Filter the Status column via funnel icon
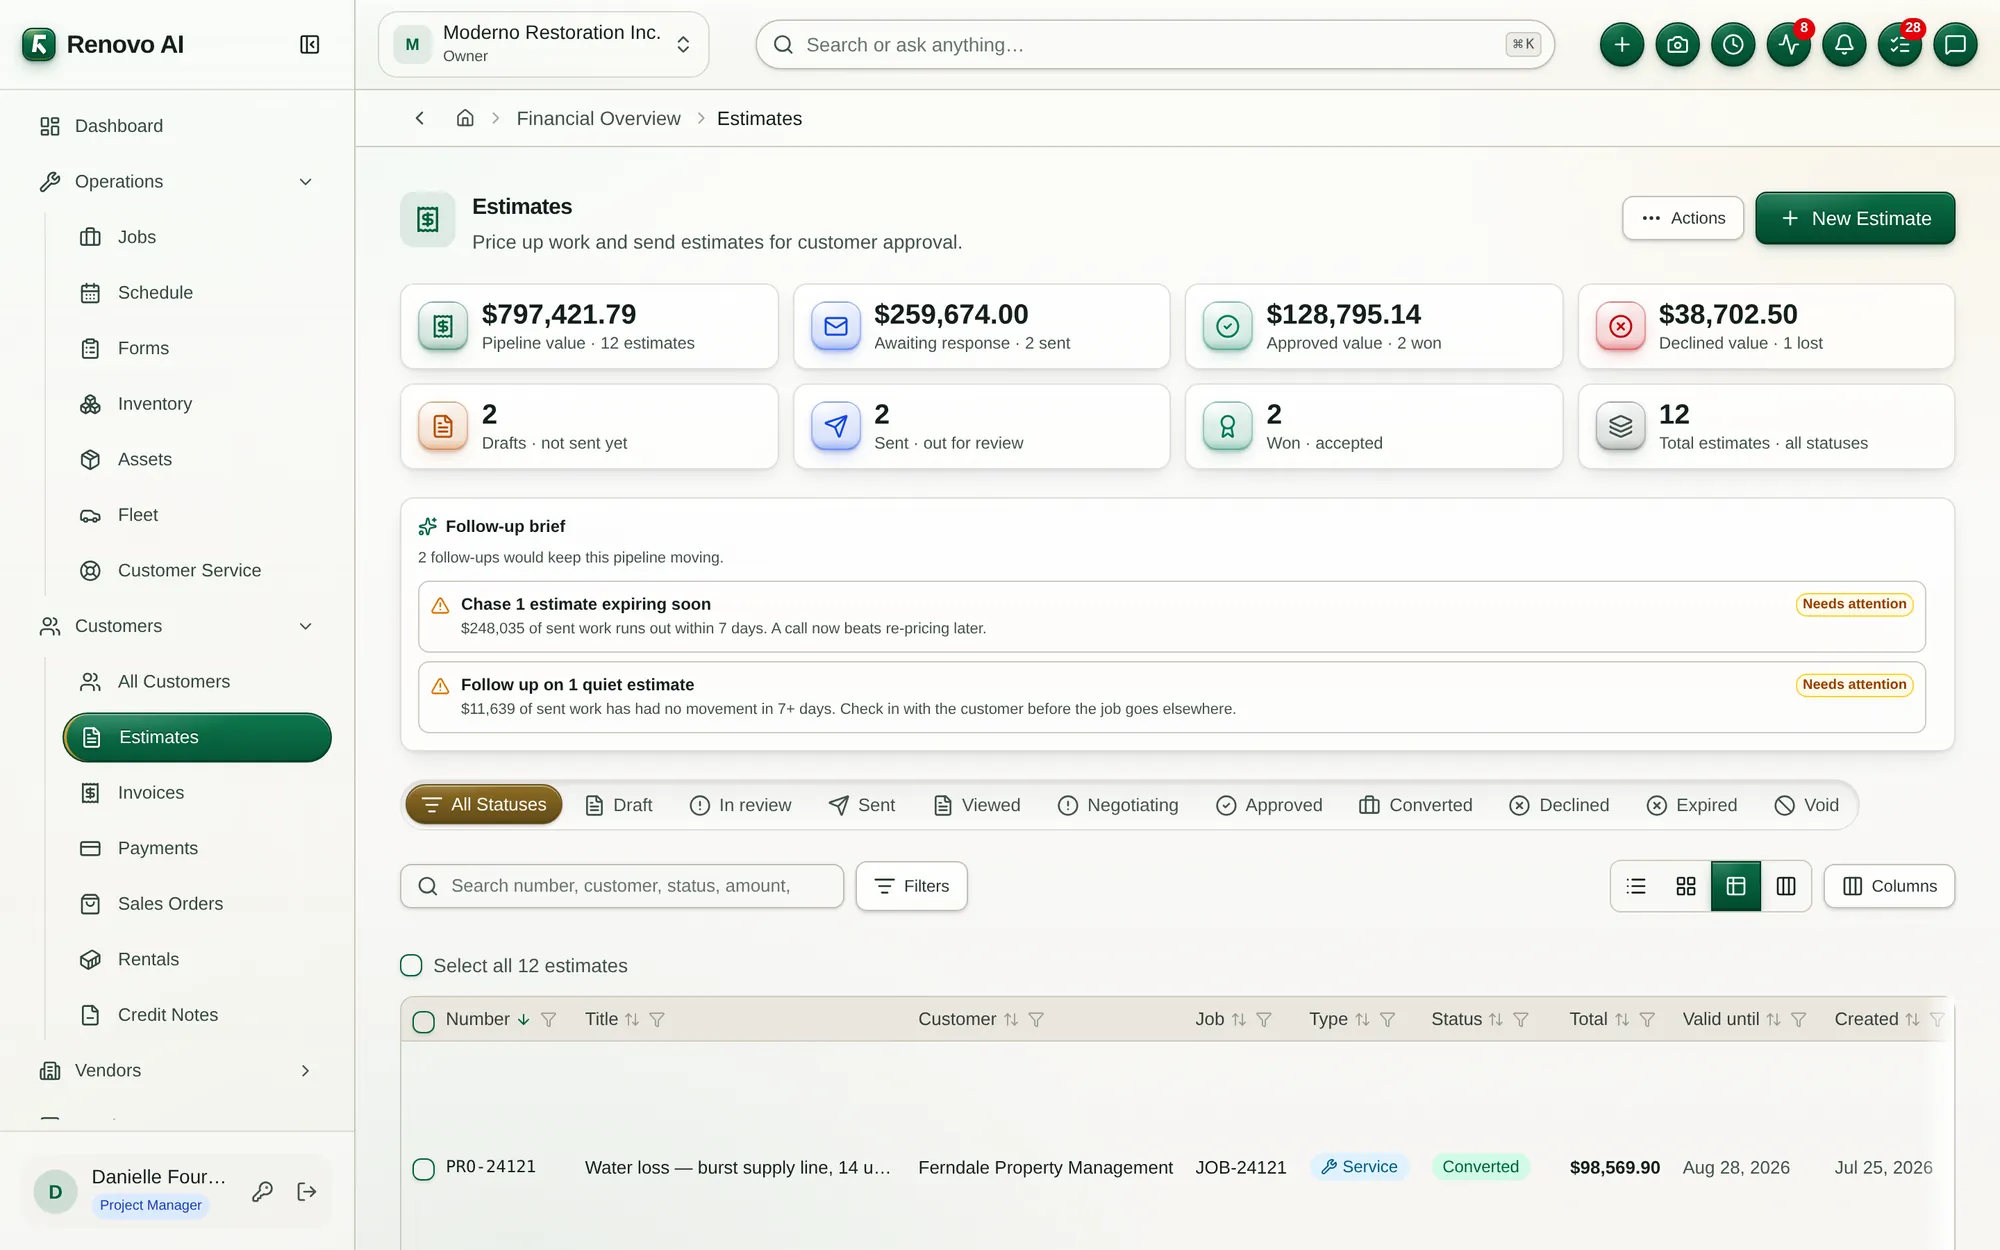The height and width of the screenshot is (1250, 2000). 1521,1019
